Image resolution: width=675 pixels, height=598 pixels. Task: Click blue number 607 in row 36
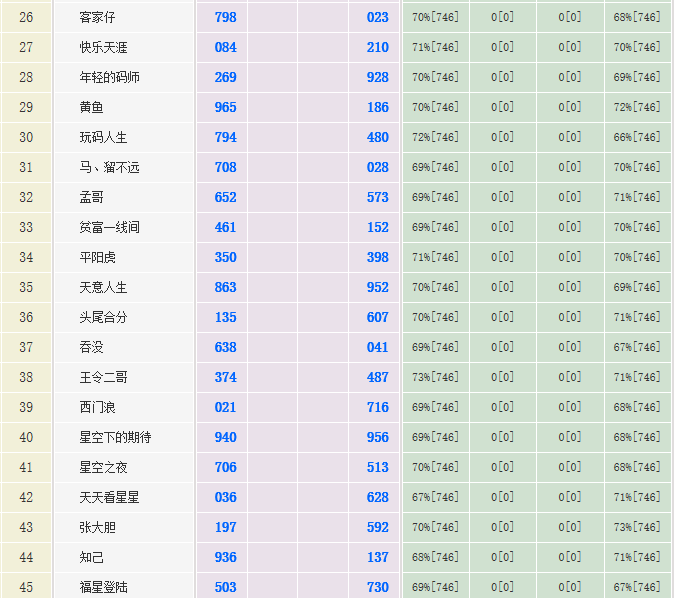[x=378, y=317]
